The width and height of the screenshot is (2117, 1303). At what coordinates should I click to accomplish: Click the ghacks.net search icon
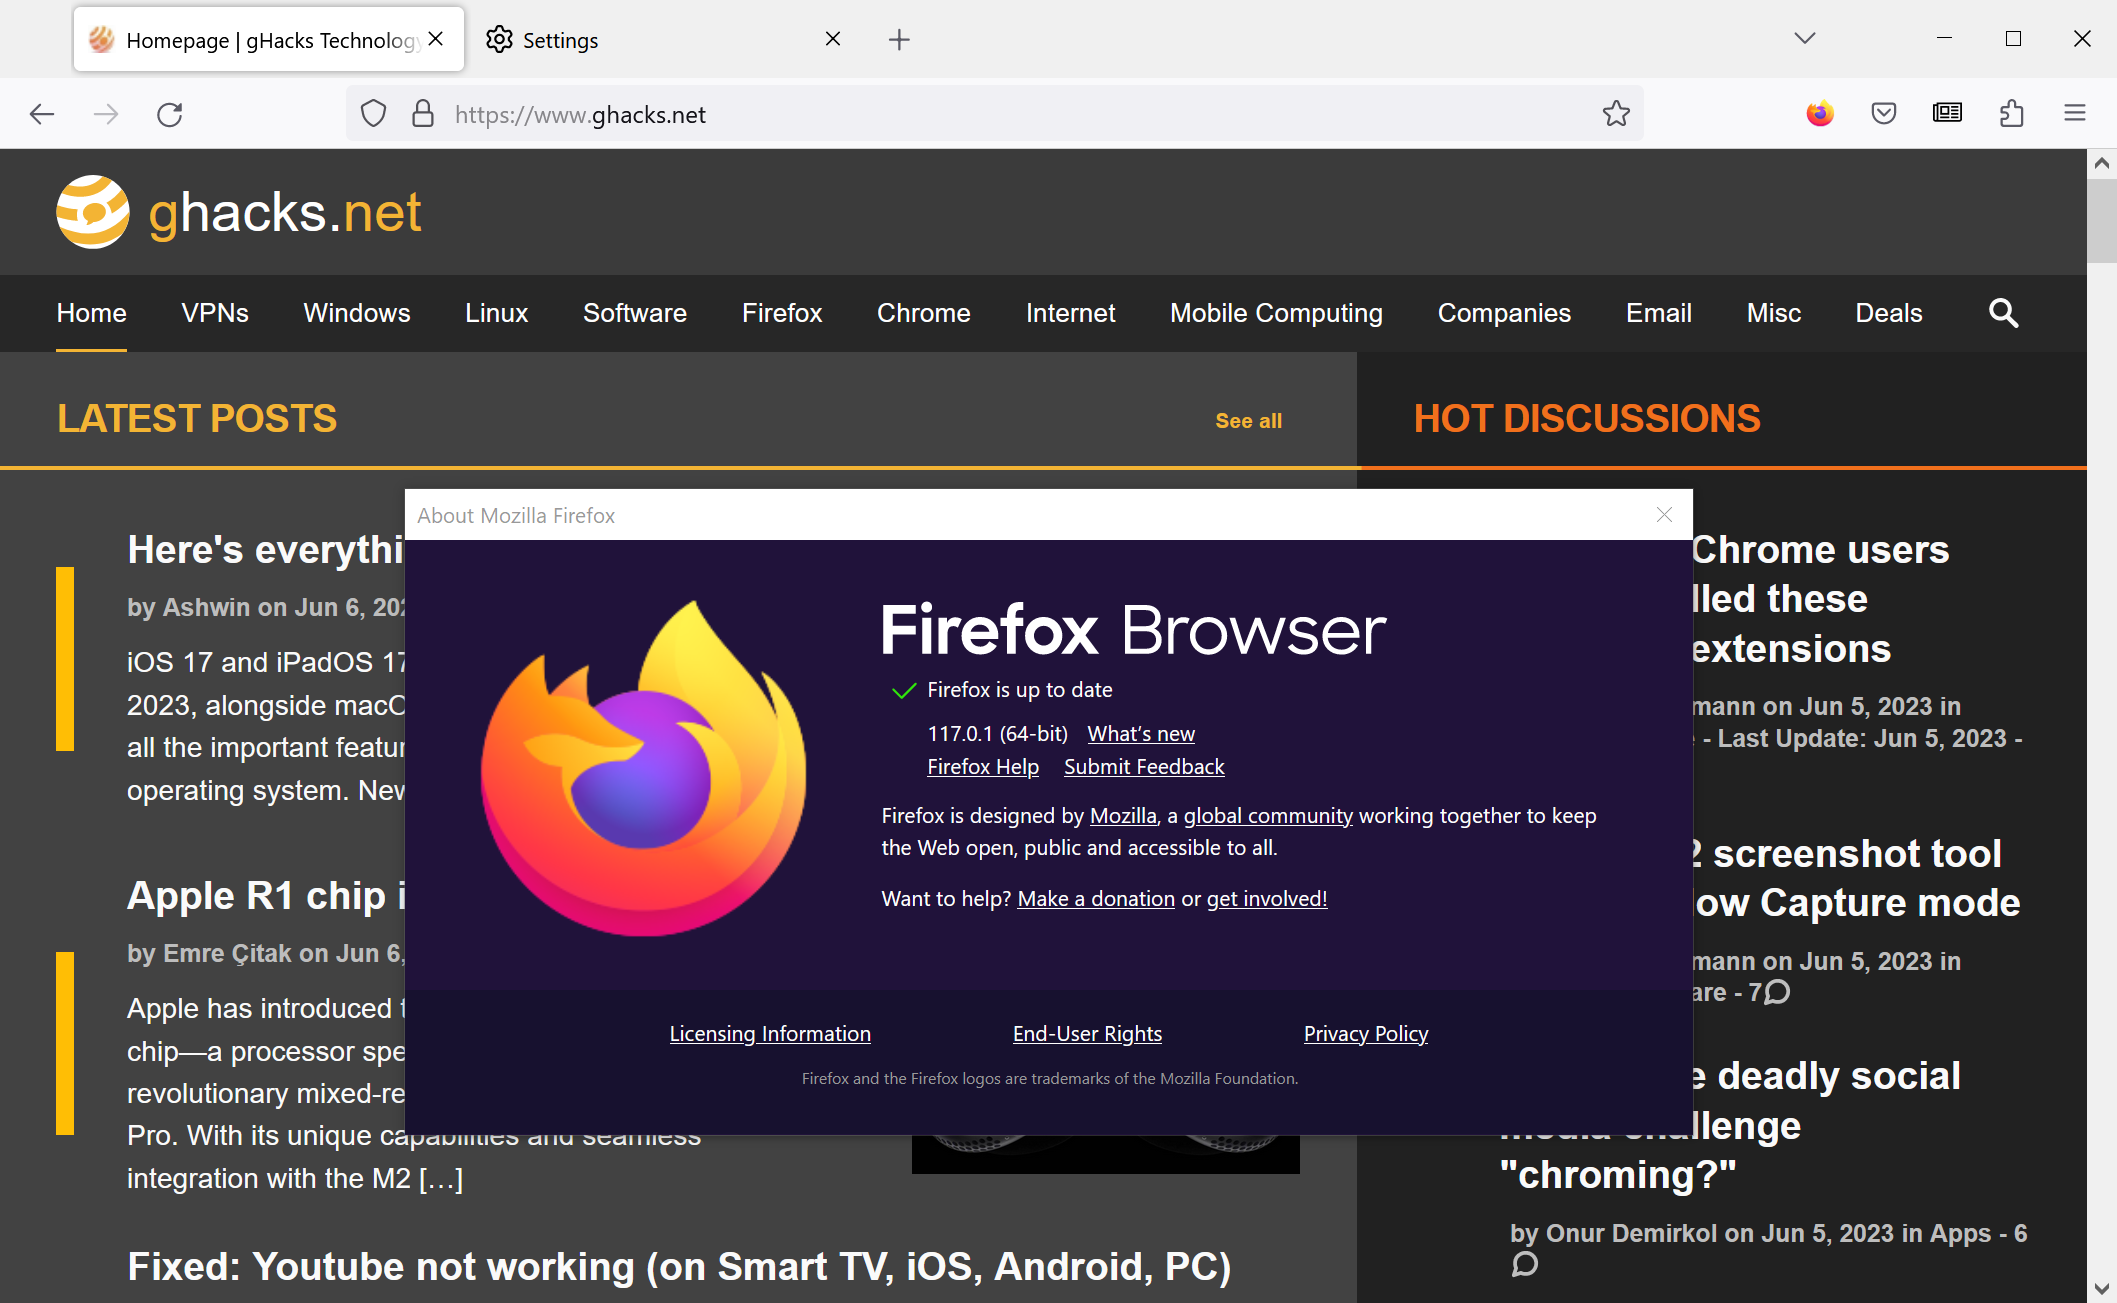(x=2002, y=313)
